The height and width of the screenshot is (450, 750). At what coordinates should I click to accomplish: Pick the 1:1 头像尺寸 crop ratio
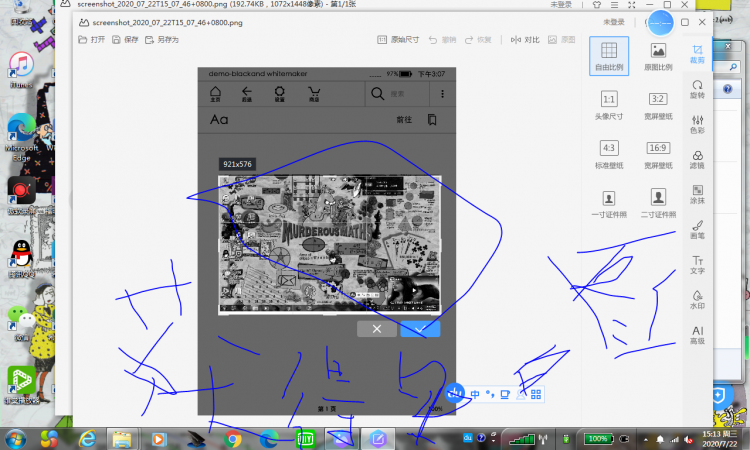[609, 105]
